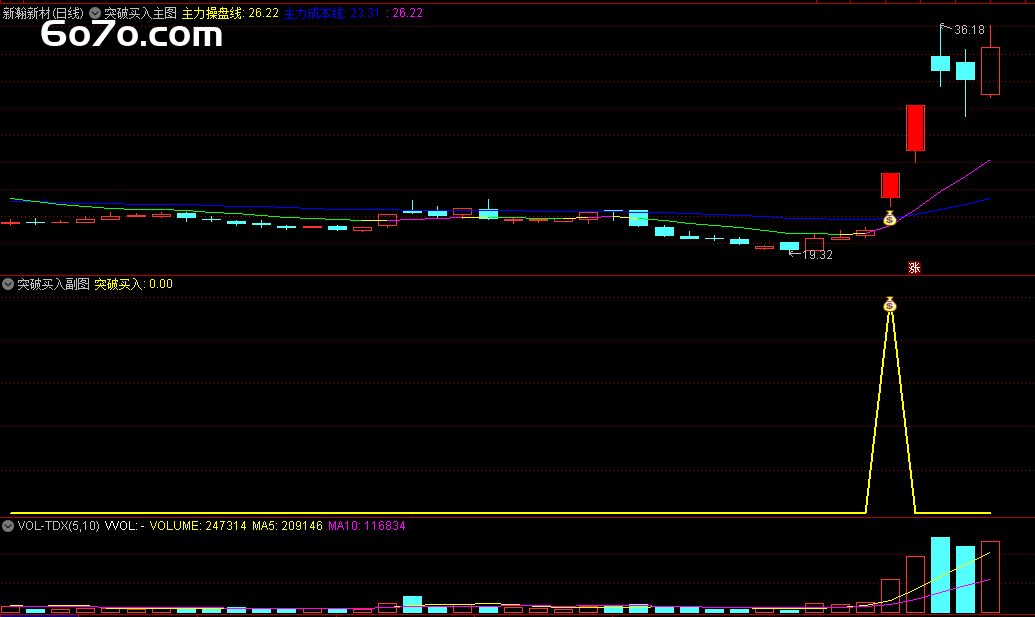This screenshot has height=617, width=1035.
Task: Select the last hollow red candlestick
Action: [x=990, y=71]
